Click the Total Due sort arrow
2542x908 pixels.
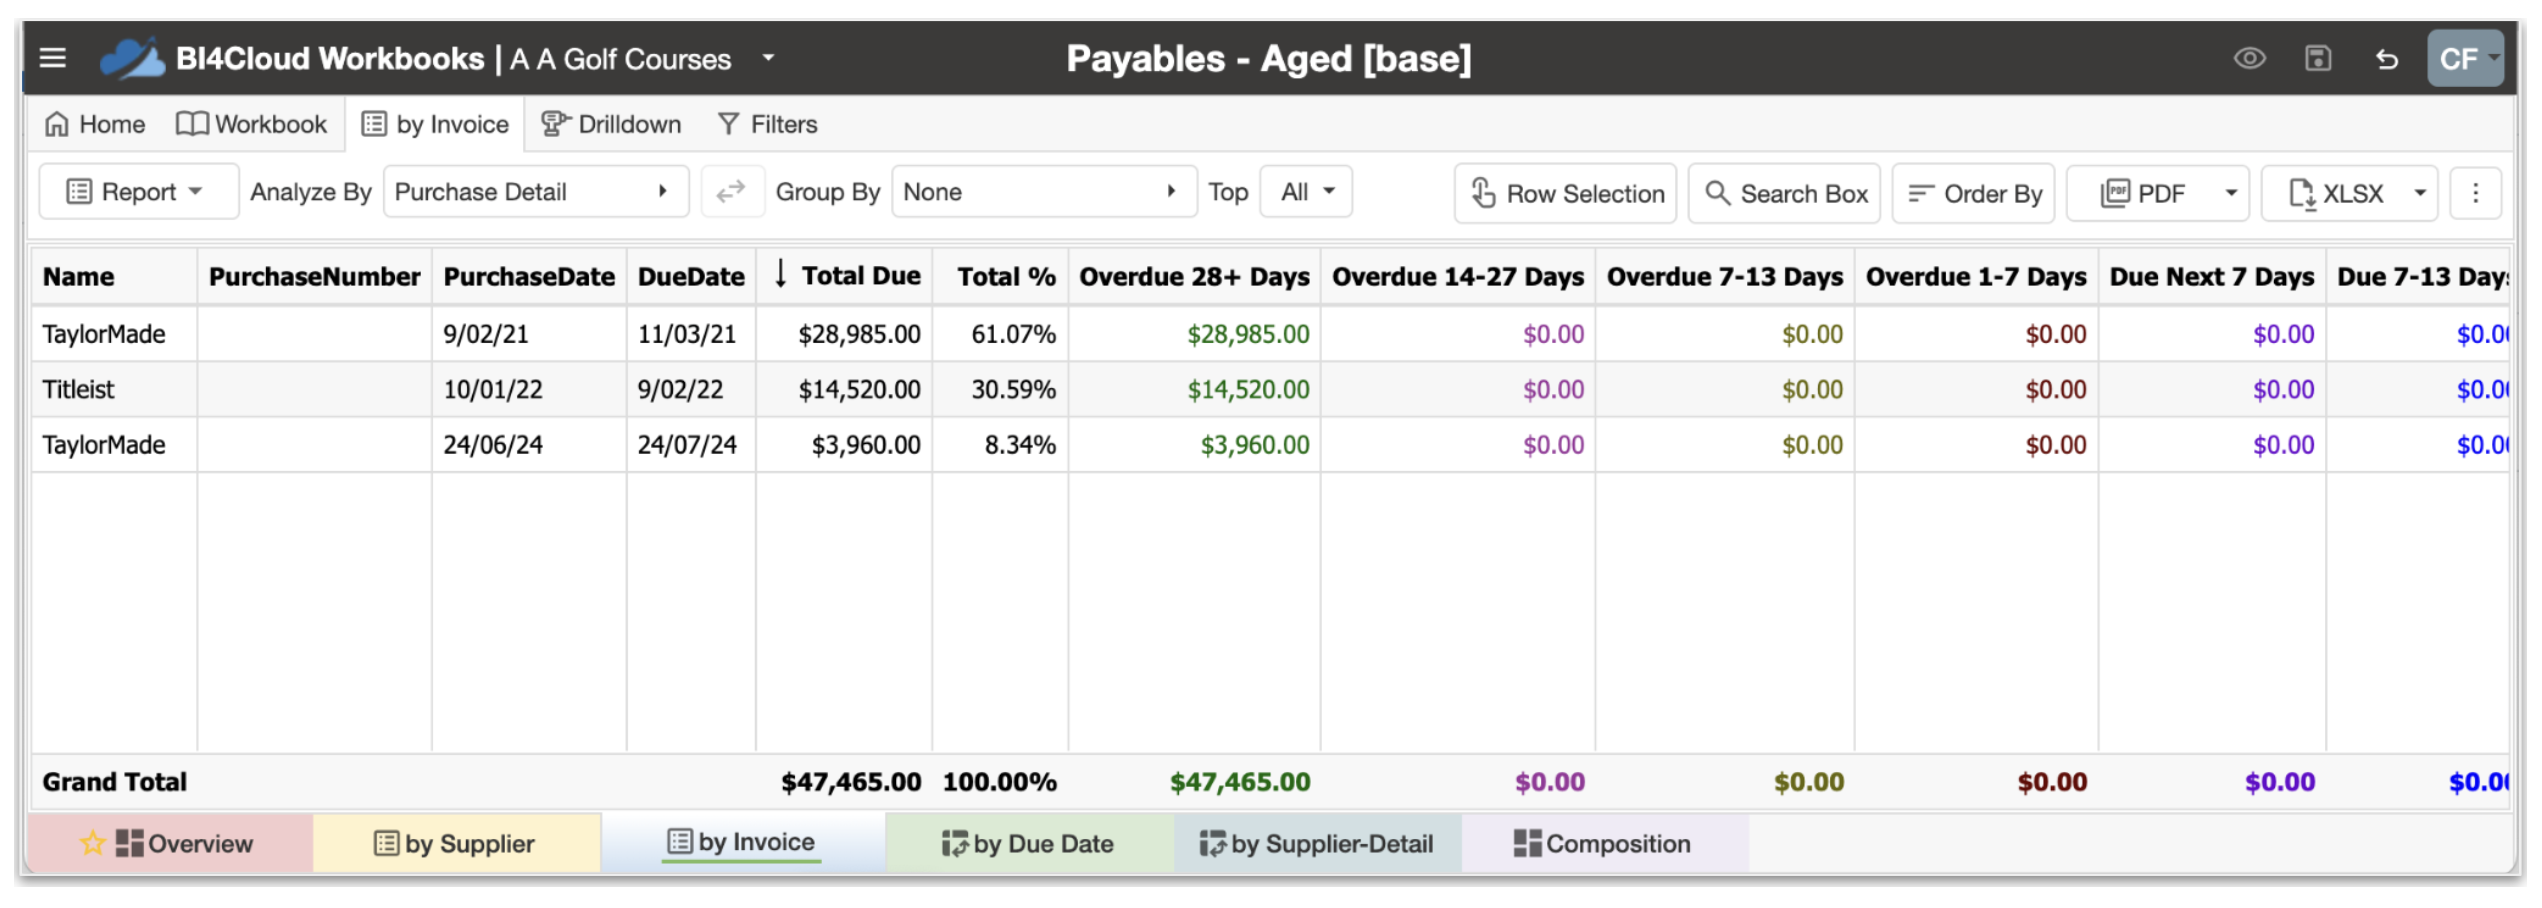tap(781, 273)
